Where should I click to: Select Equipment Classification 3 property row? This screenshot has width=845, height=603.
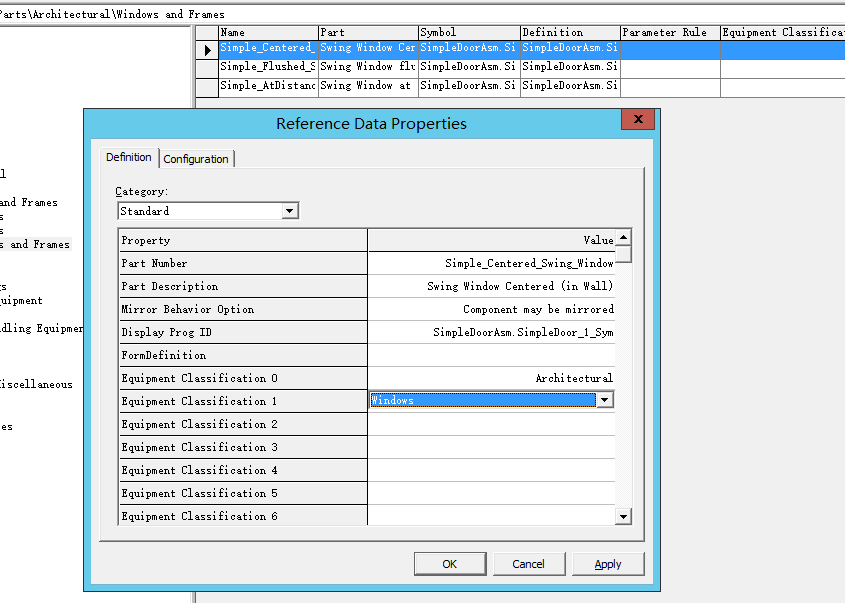243,447
